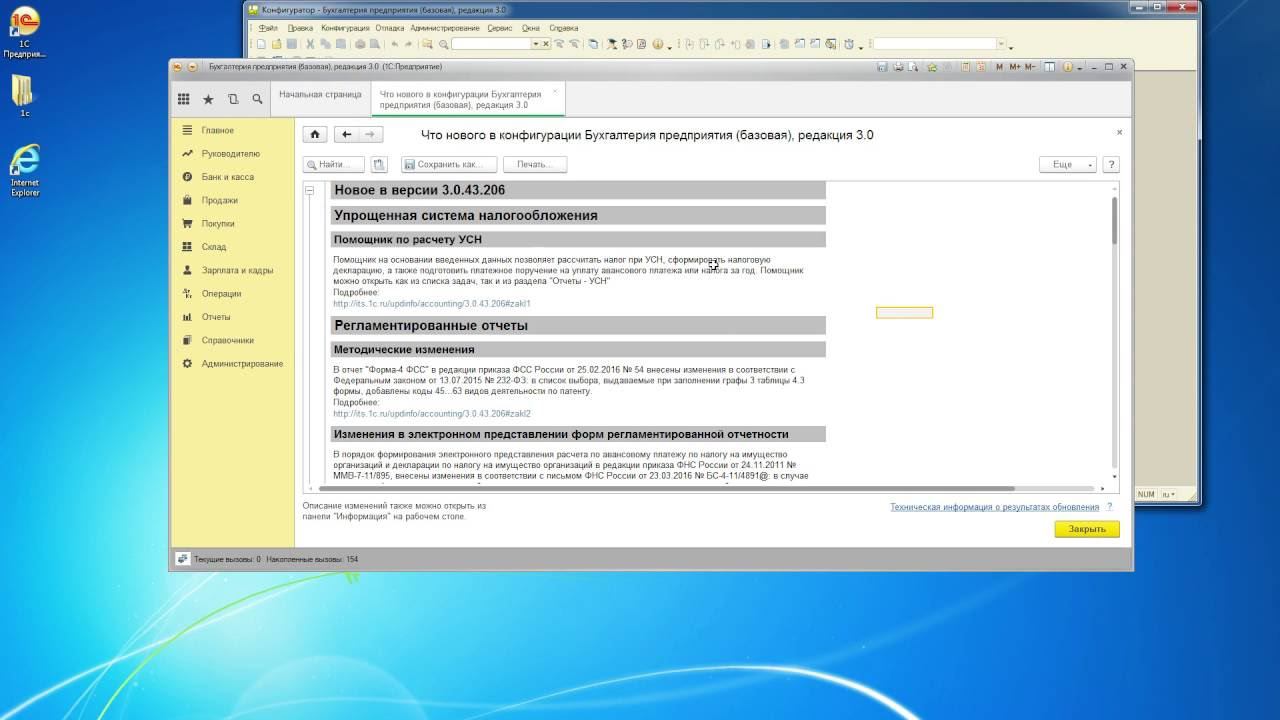Open the ru language selector in Configurator
The width and height of the screenshot is (1280, 720).
[x=1167, y=494]
